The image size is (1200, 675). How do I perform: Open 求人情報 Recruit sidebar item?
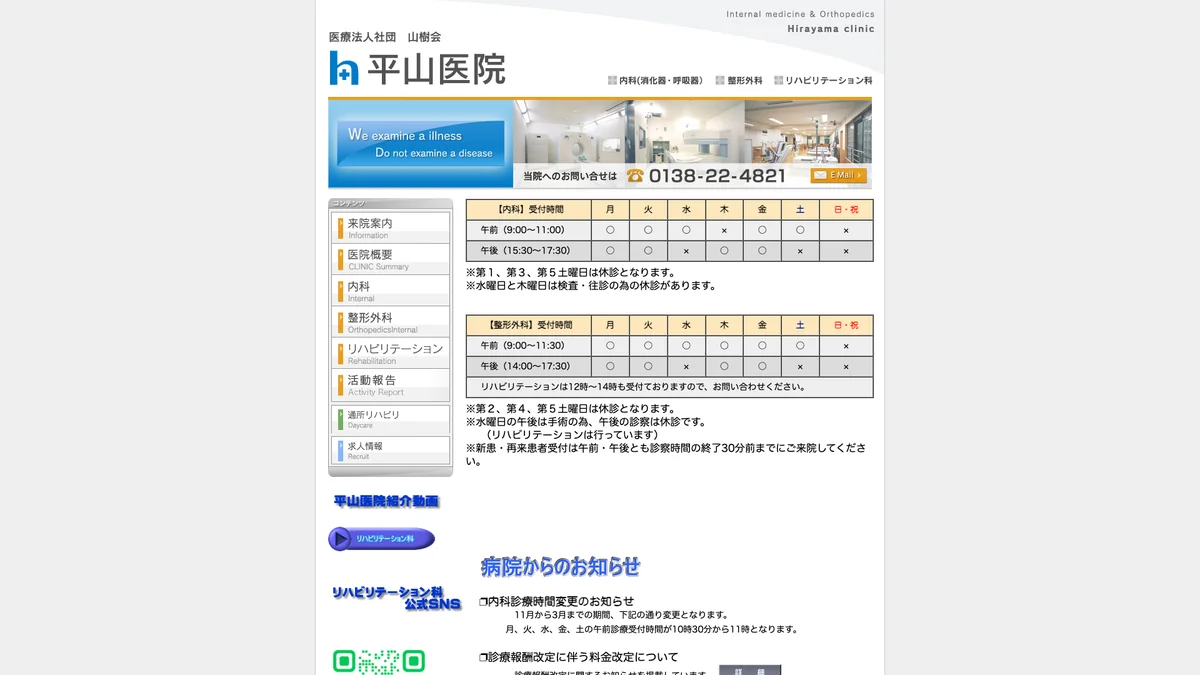tap(391, 450)
